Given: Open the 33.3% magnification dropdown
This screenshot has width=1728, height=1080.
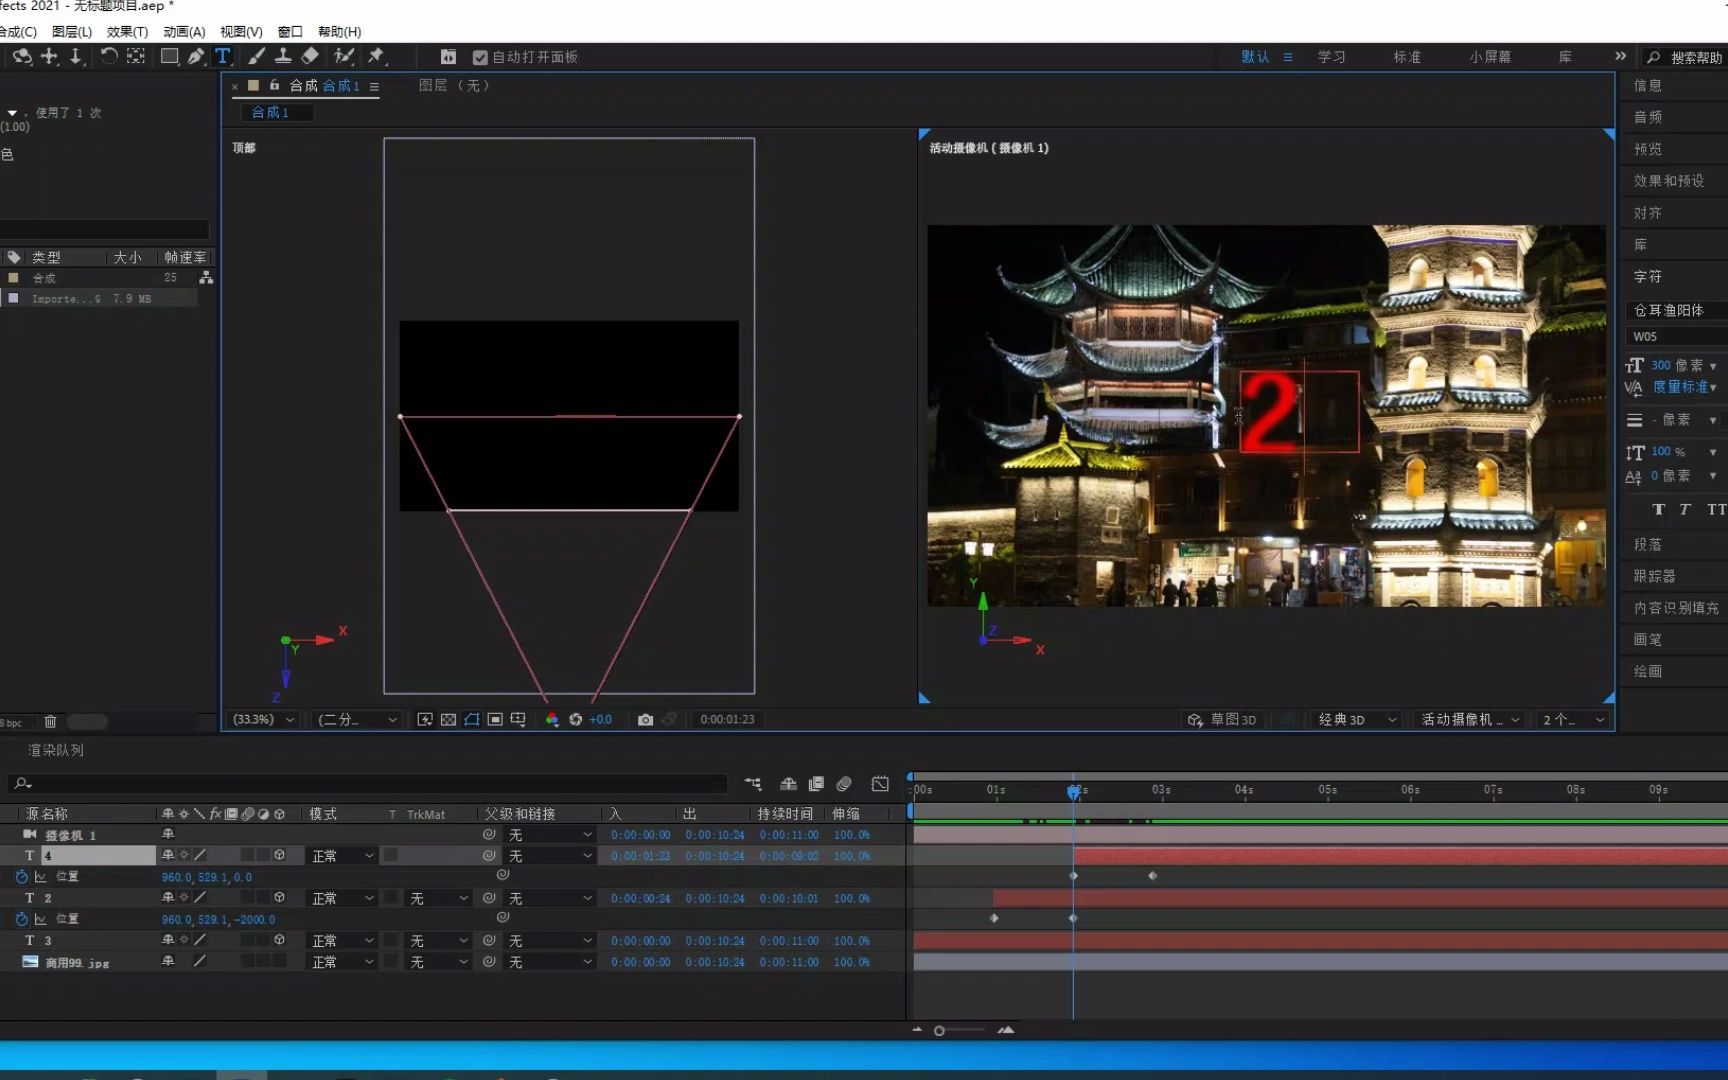Looking at the screenshot, I should point(264,720).
